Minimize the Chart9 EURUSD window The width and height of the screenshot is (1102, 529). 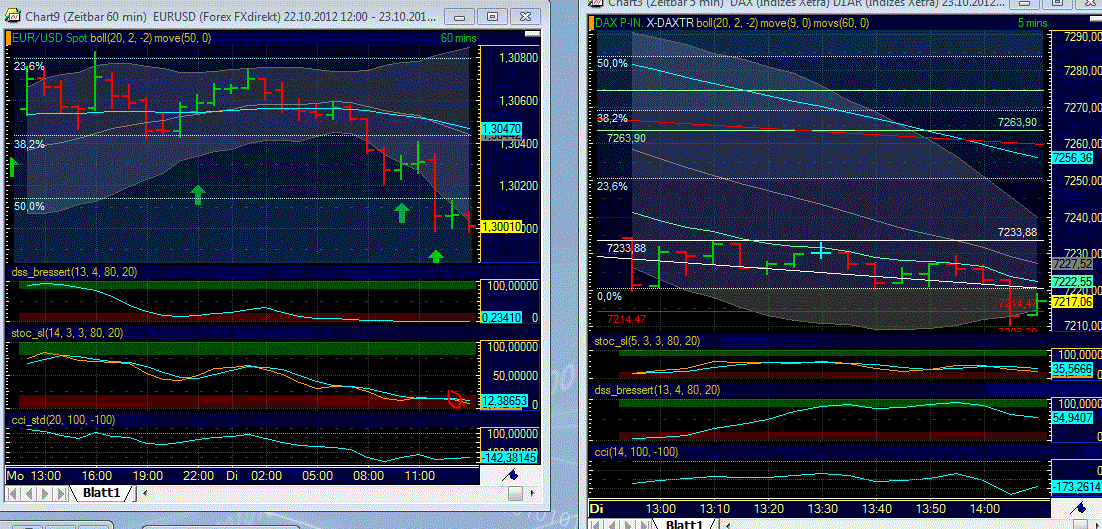pyautogui.click(x=459, y=16)
